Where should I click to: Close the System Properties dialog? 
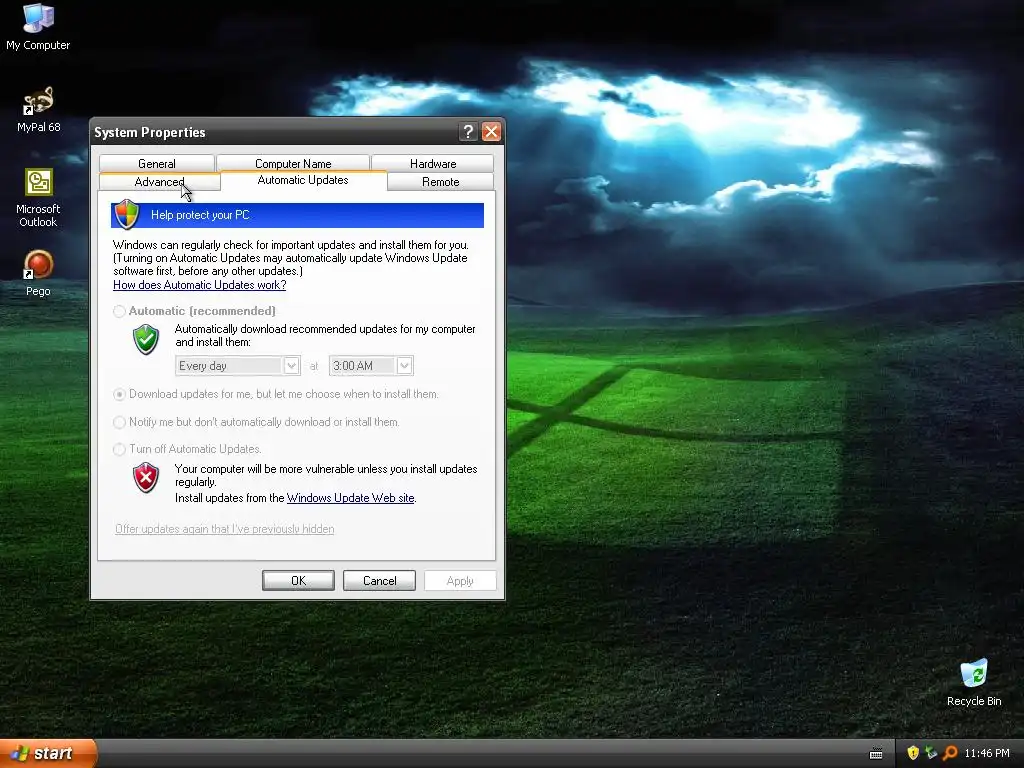[x=491, y=132]
